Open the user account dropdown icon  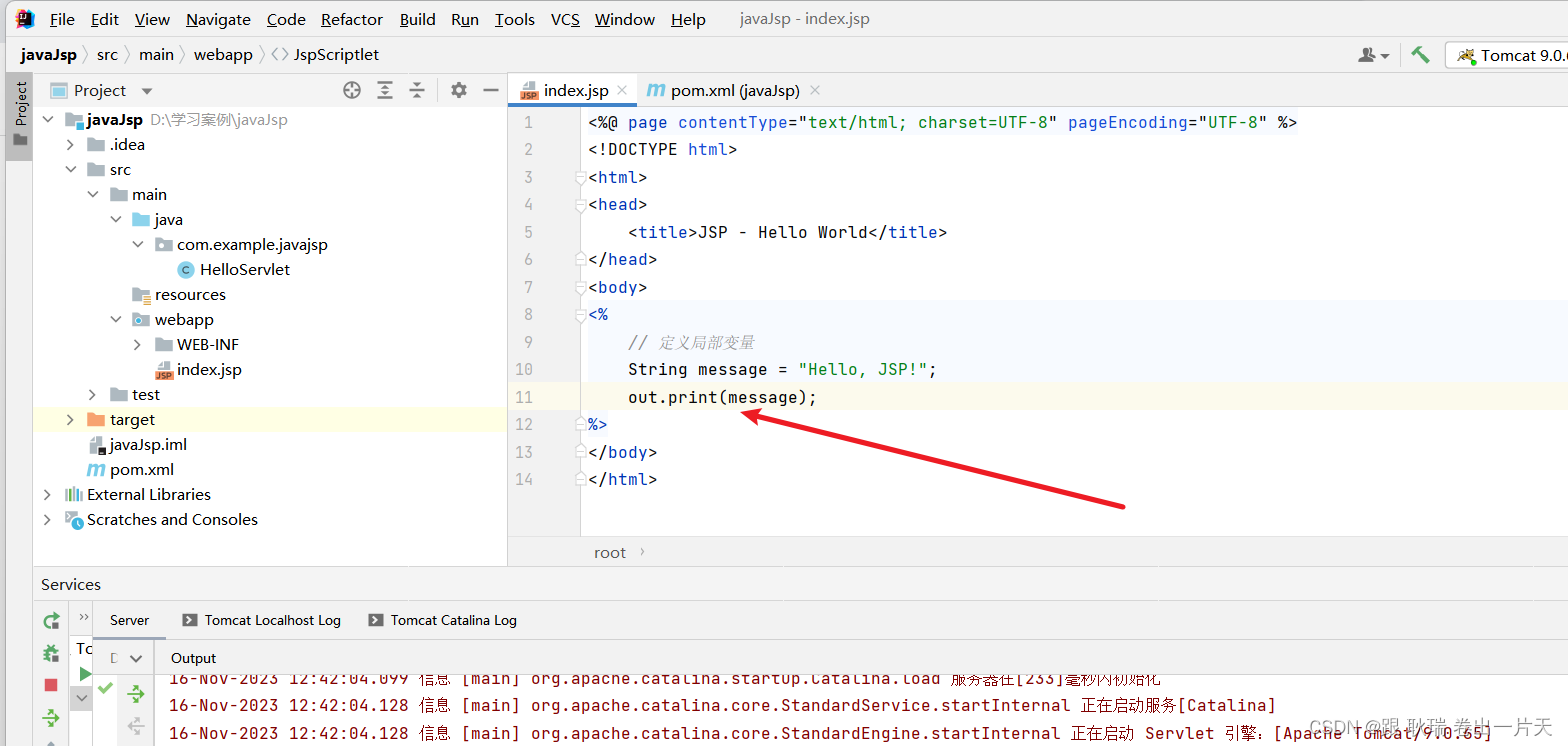(x=1374, y=55)
